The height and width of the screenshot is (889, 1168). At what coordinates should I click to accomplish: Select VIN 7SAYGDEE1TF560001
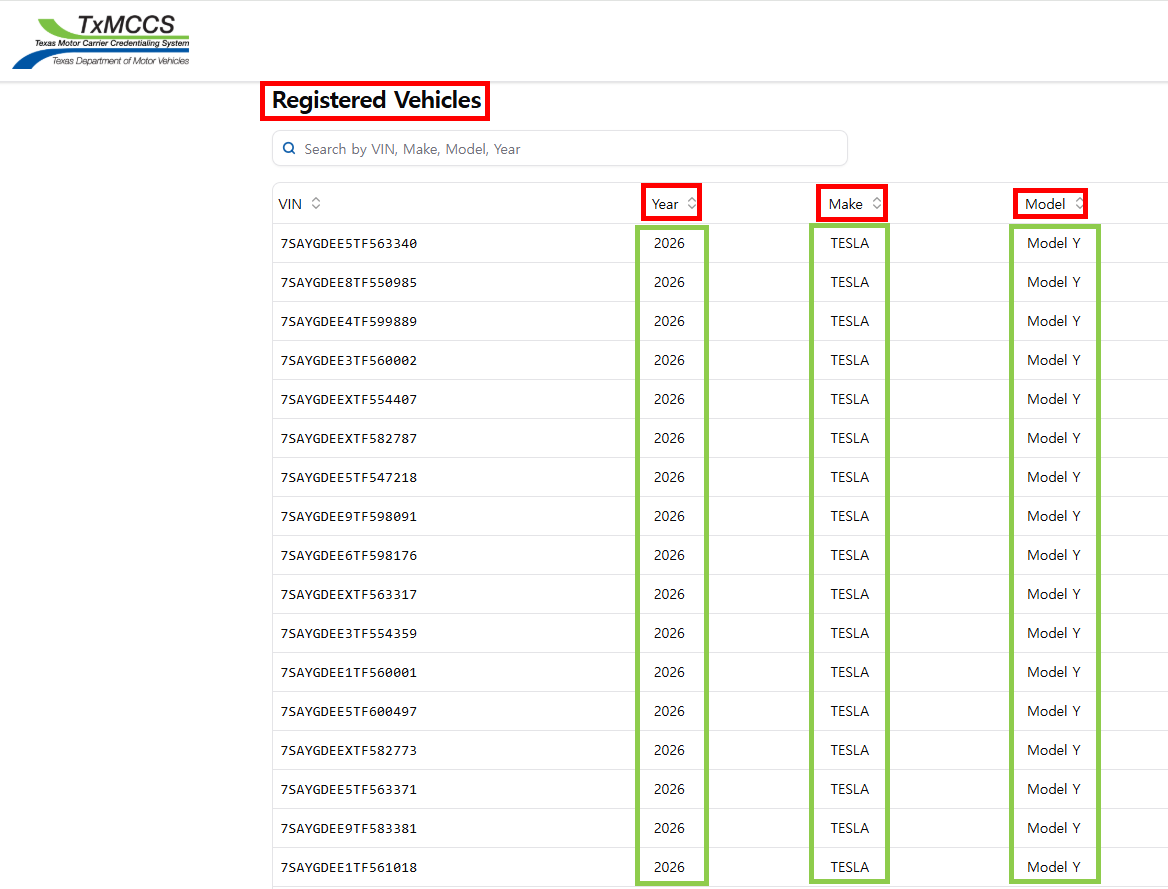[349, 673]
